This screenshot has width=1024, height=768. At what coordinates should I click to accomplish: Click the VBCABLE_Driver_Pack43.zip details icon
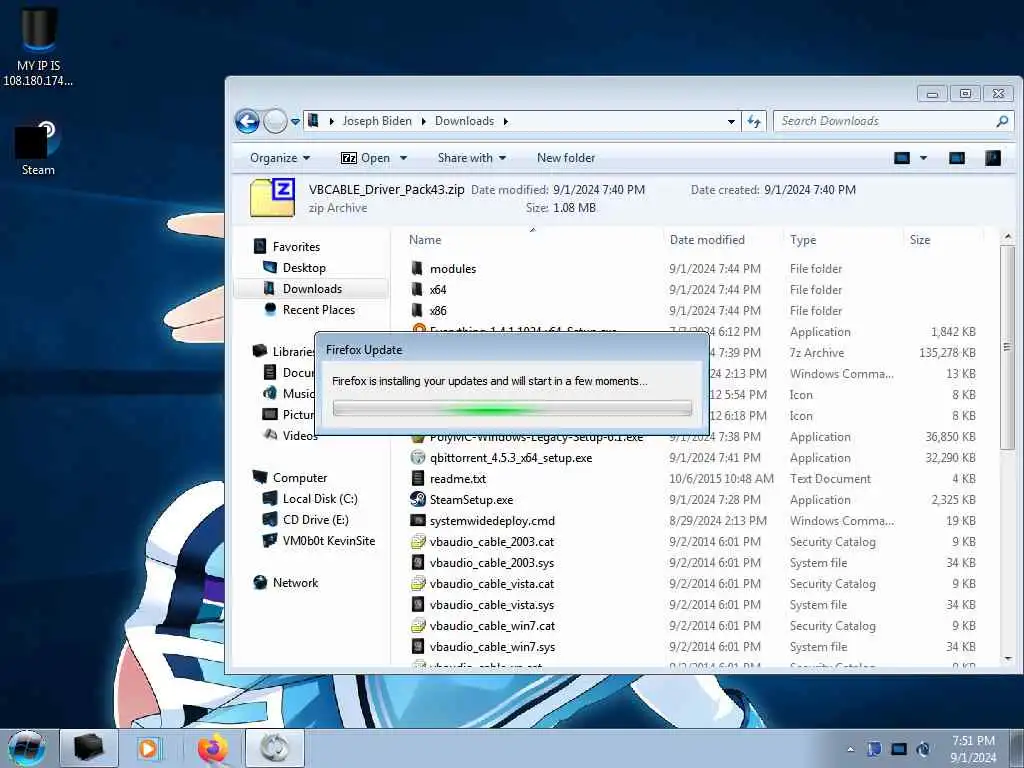[272, 197]
